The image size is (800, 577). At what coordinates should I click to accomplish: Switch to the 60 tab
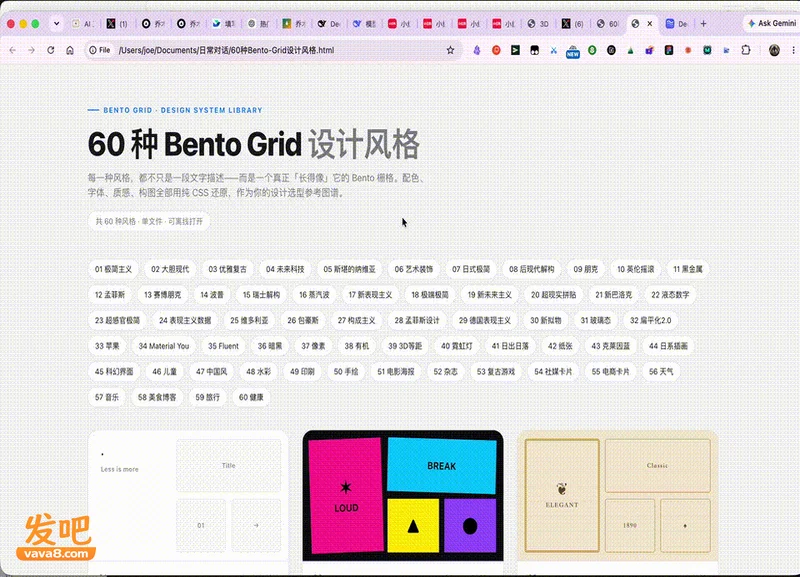click(608, 23)
